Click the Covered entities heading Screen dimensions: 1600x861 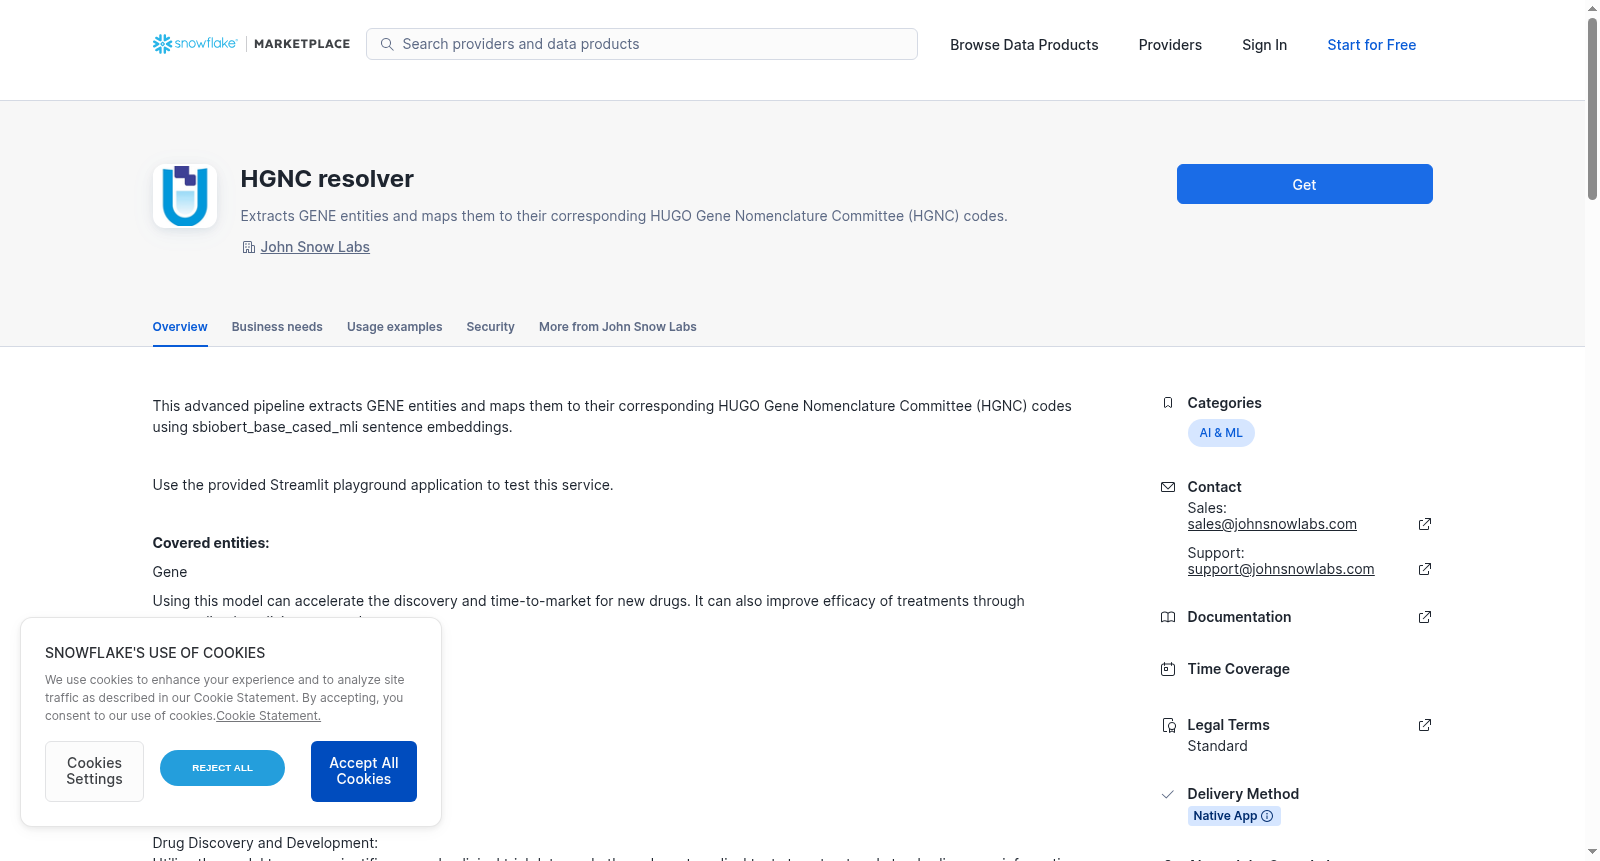tap(211, 543)
